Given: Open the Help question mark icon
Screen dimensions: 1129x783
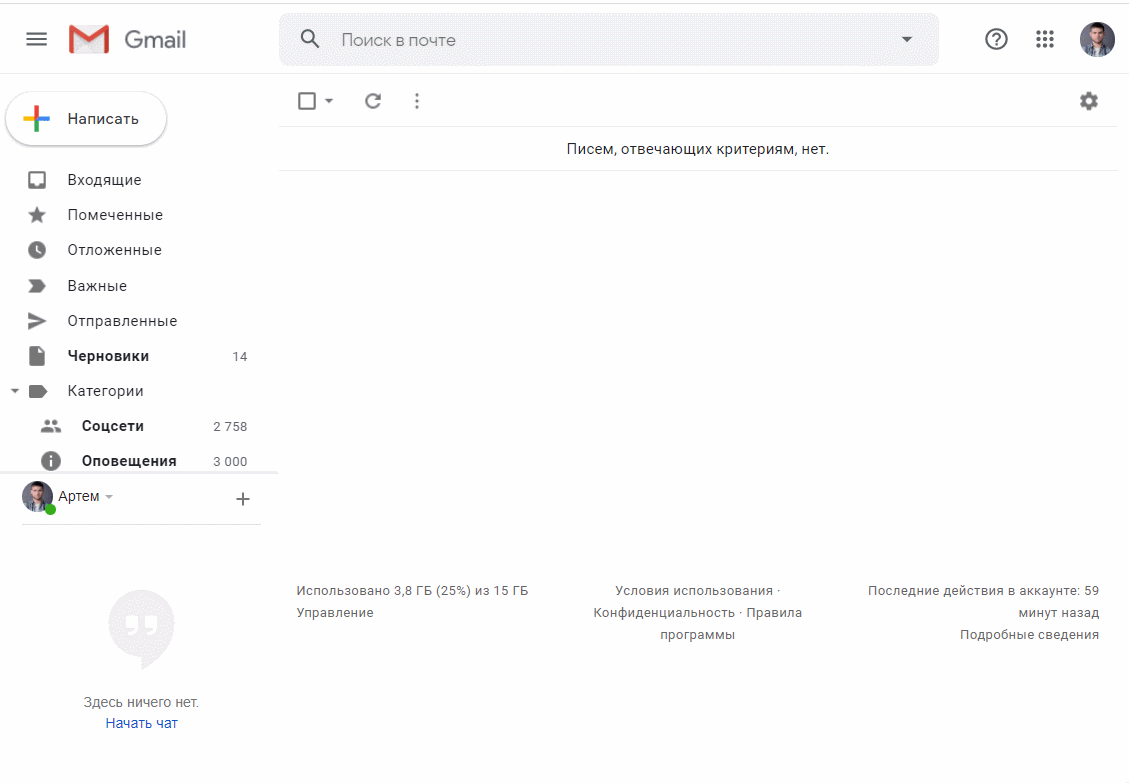Looking at the screenshot, I should point(996,39).
